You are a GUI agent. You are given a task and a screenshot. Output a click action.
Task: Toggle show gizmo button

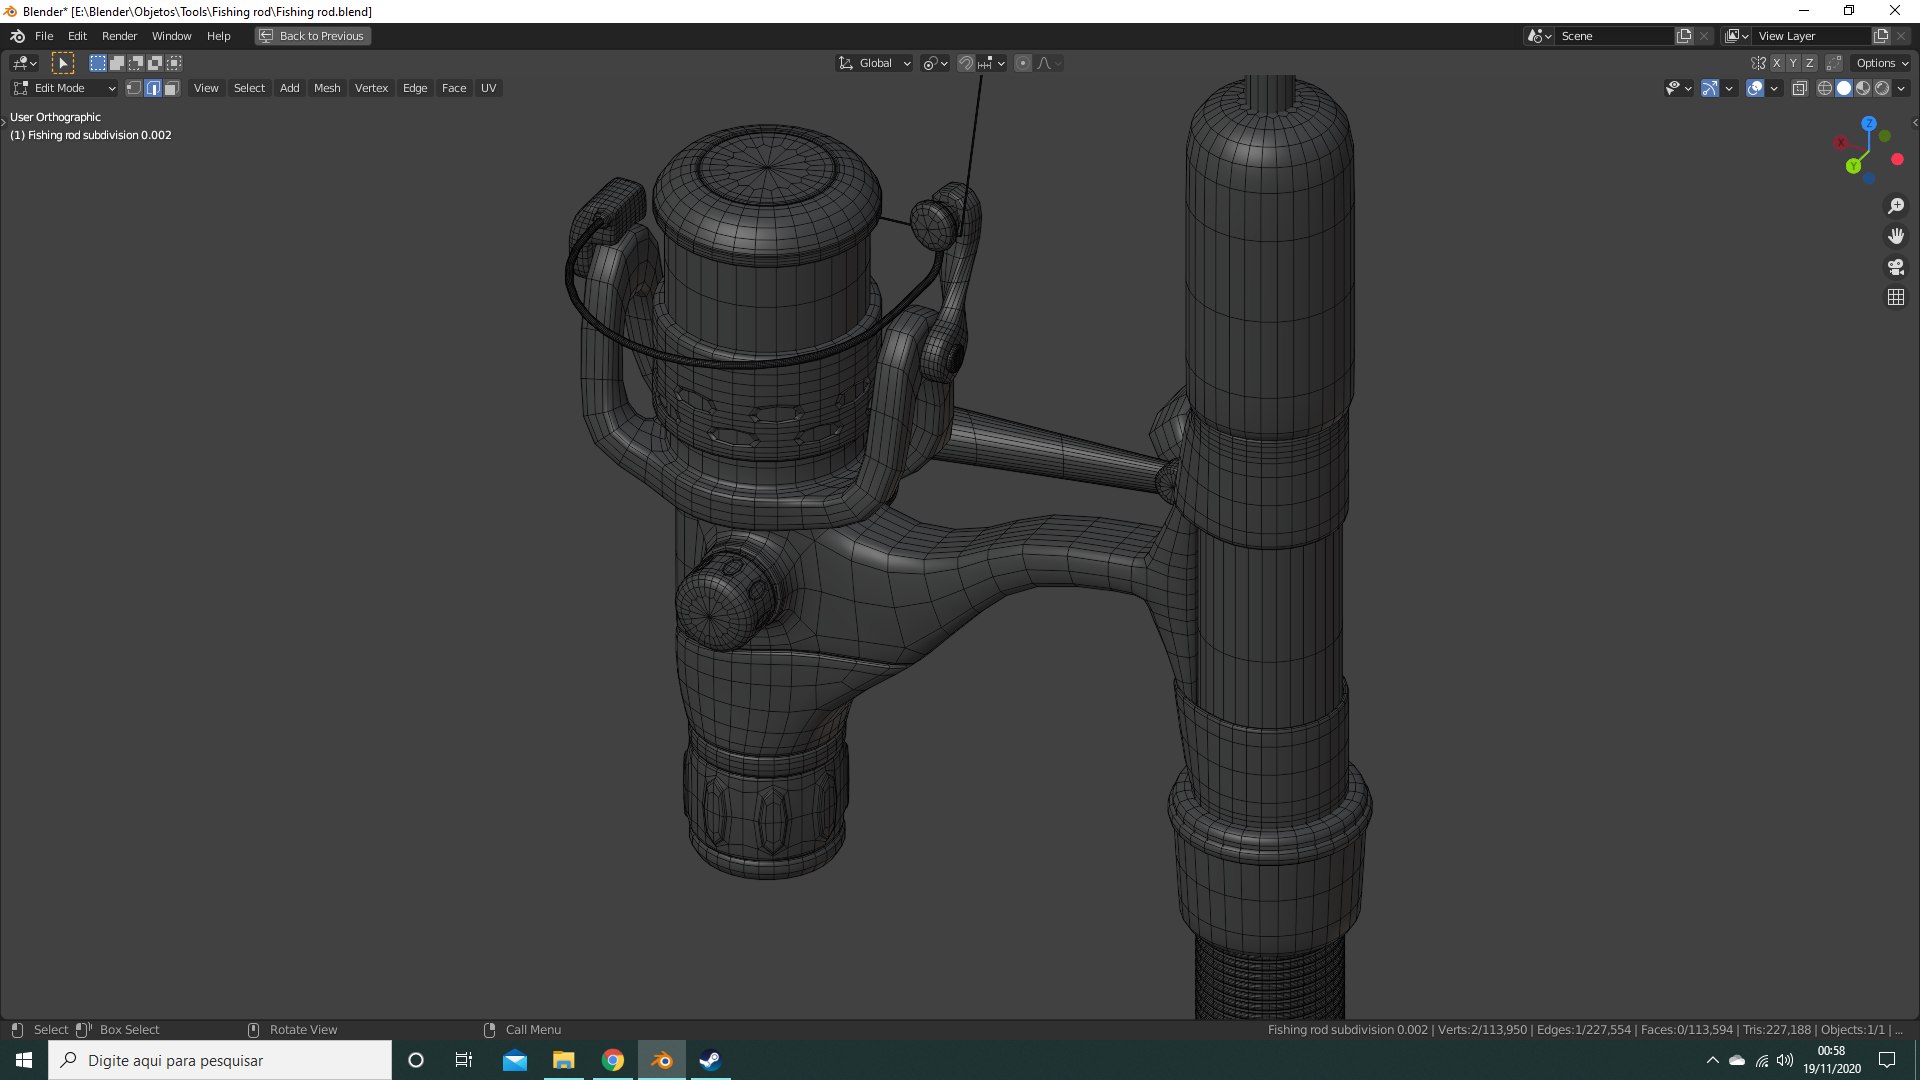coord(1710,88)
